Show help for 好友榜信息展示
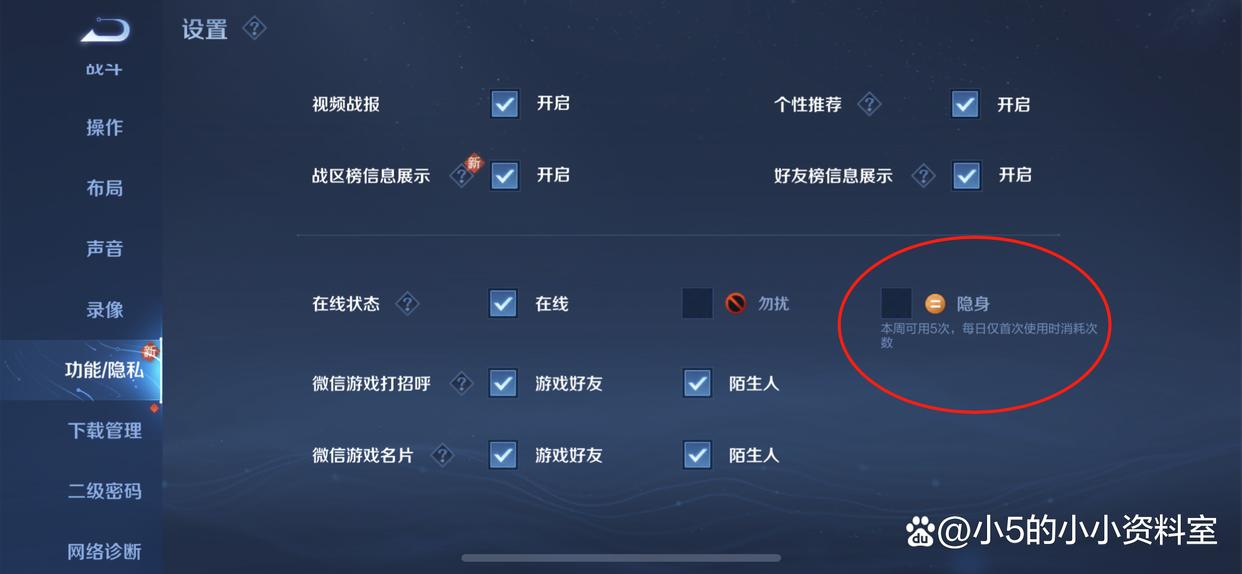The height and width of the screenshot is (574, 1242). (x=923, y=176)
